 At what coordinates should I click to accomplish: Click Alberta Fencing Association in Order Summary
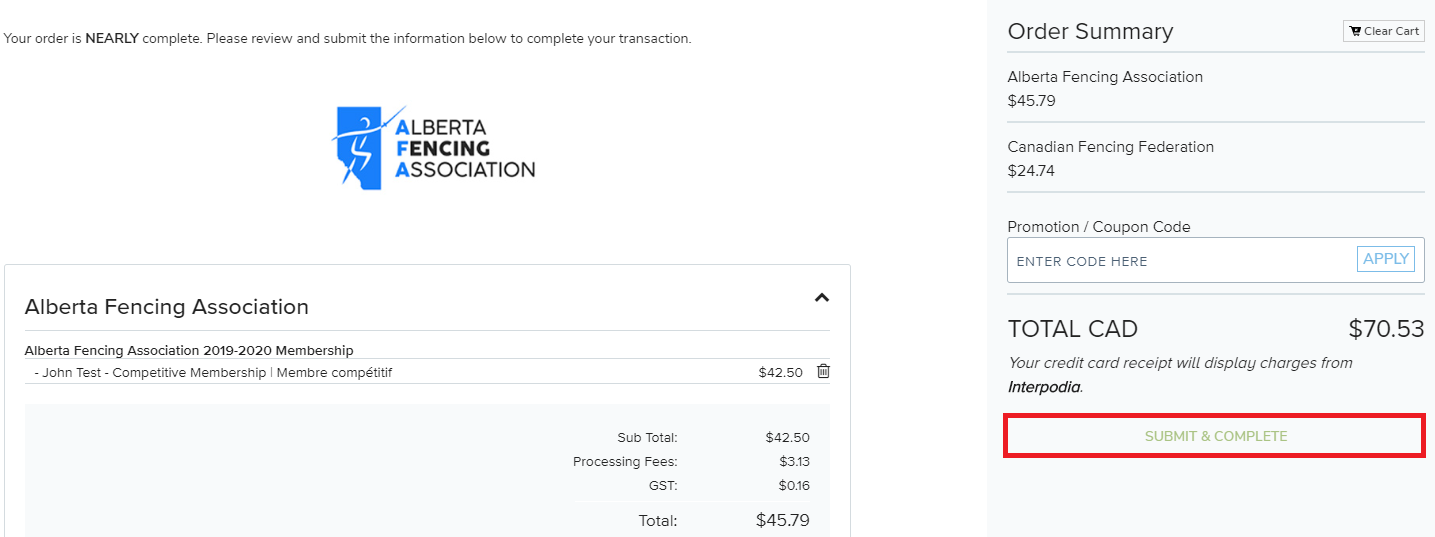pyautogui.click(x=1105, y=77)
